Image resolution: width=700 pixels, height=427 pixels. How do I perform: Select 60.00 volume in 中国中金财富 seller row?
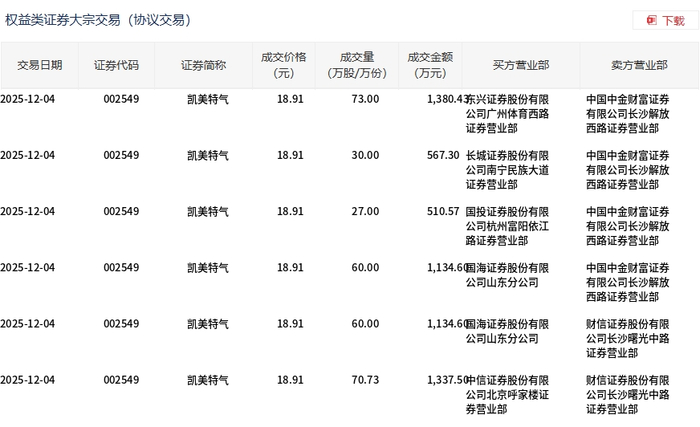tap(365, 268)
